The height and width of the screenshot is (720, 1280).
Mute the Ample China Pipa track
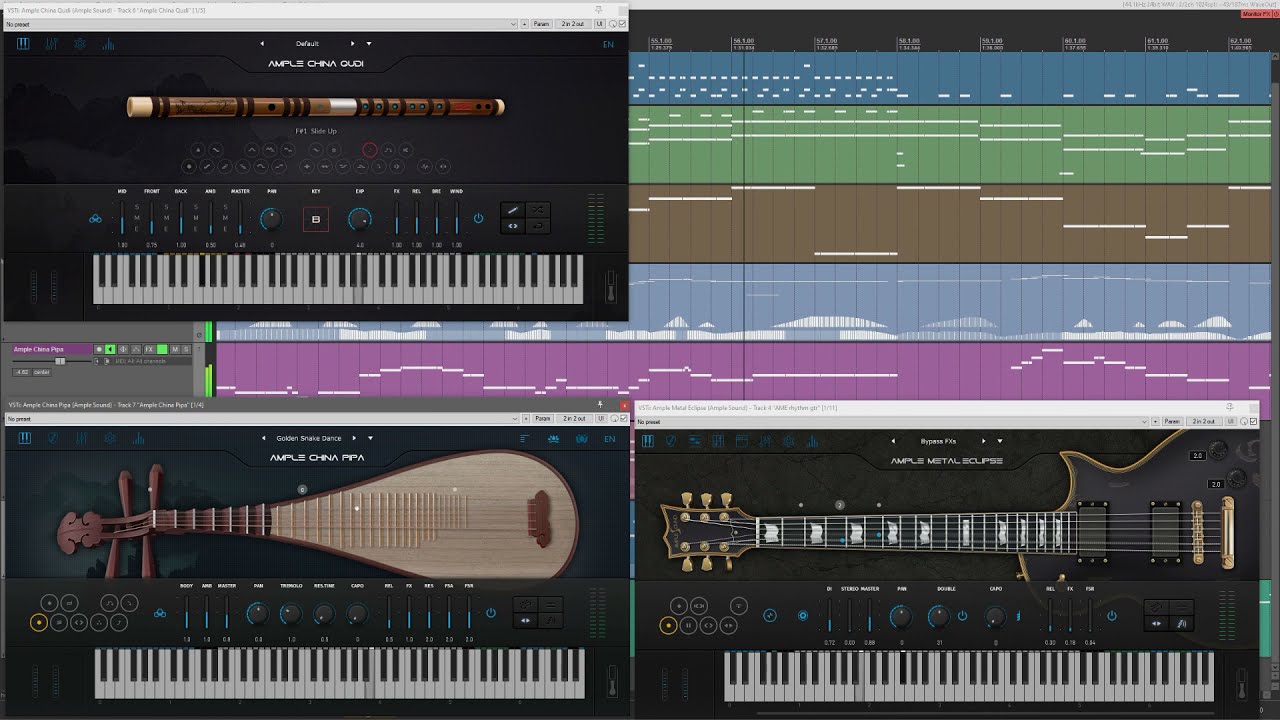[175, 349]
